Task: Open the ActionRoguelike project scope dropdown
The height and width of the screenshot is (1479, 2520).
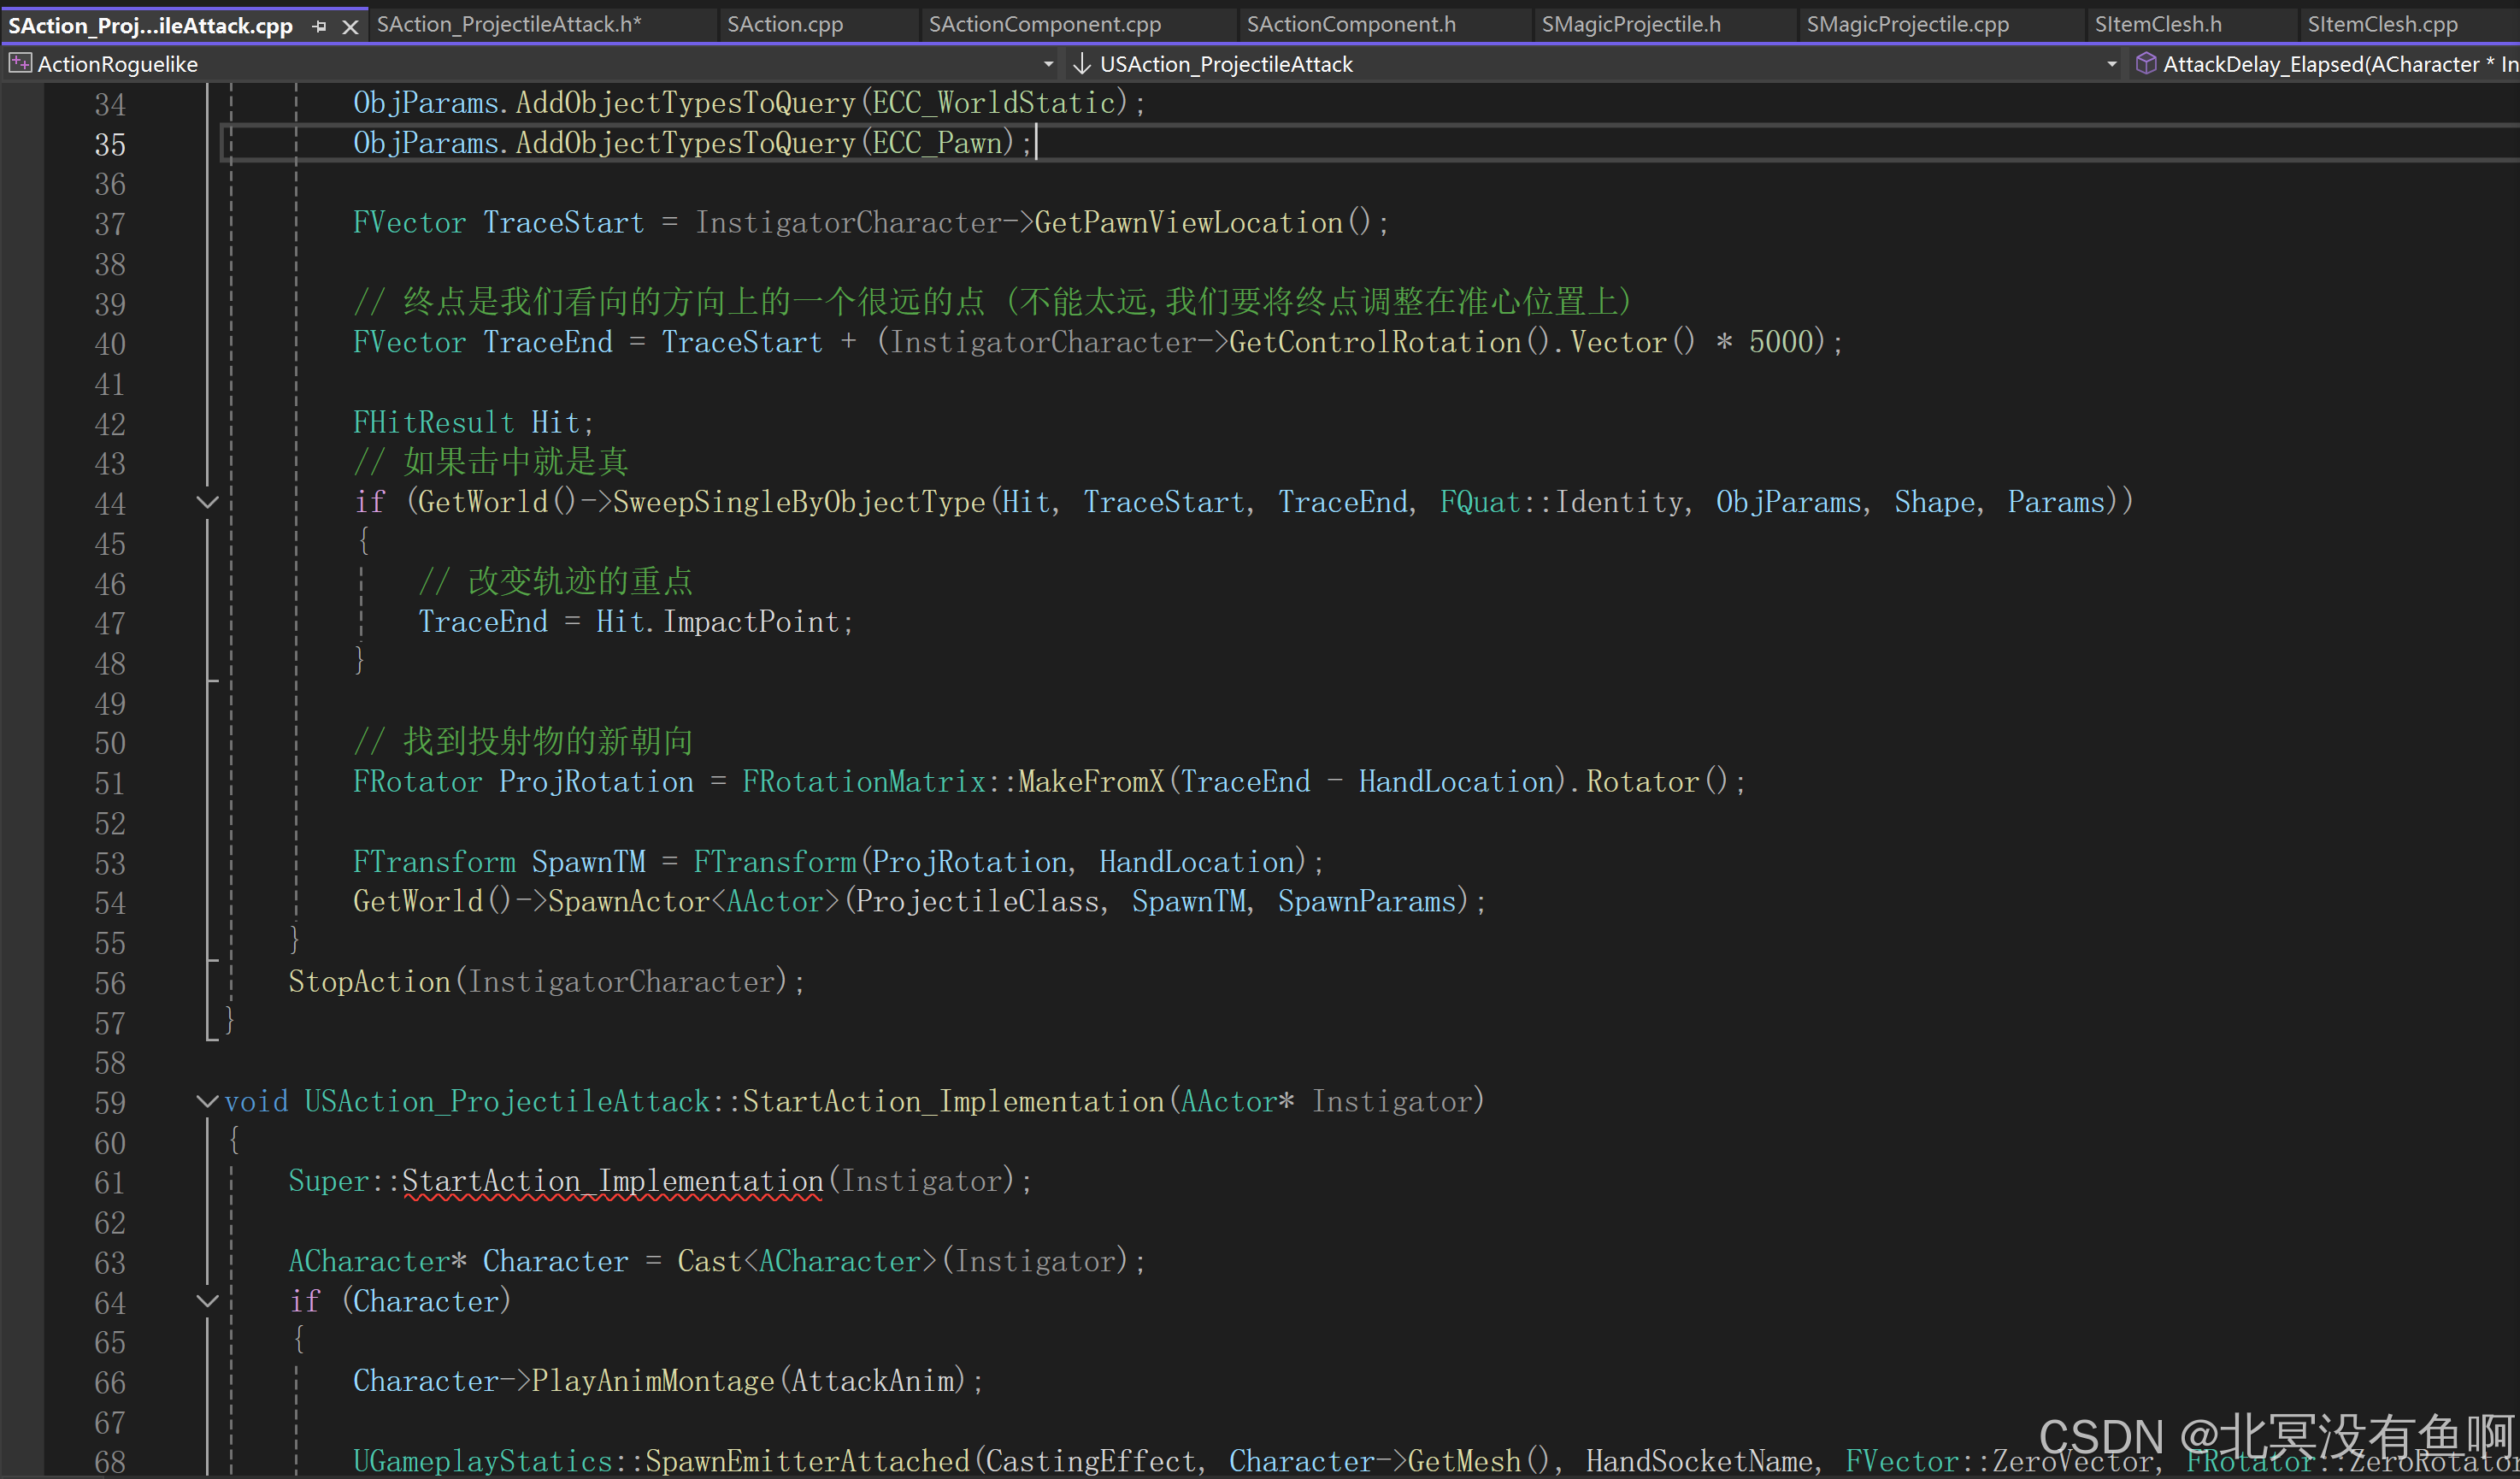Action: 1048,64
